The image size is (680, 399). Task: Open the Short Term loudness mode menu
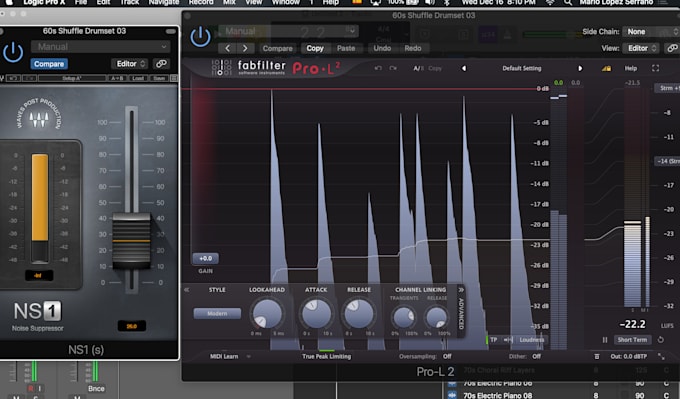[632, 340]
